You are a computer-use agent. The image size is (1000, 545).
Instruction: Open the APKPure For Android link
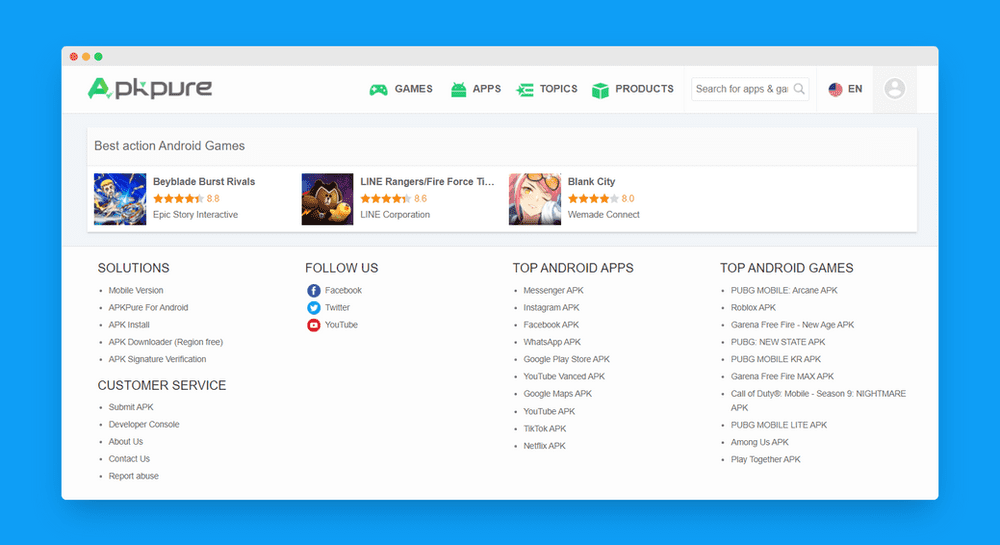point(148,307)
